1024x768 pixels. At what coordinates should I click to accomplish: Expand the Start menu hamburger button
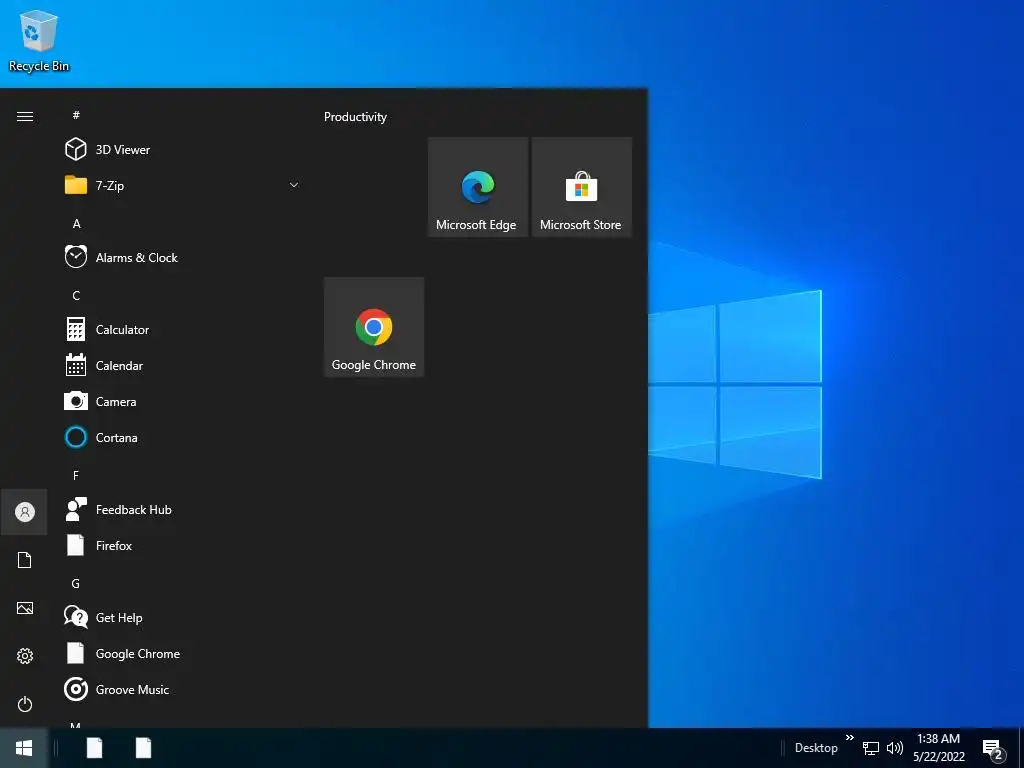pyautogui.click(x=25, y=116)
